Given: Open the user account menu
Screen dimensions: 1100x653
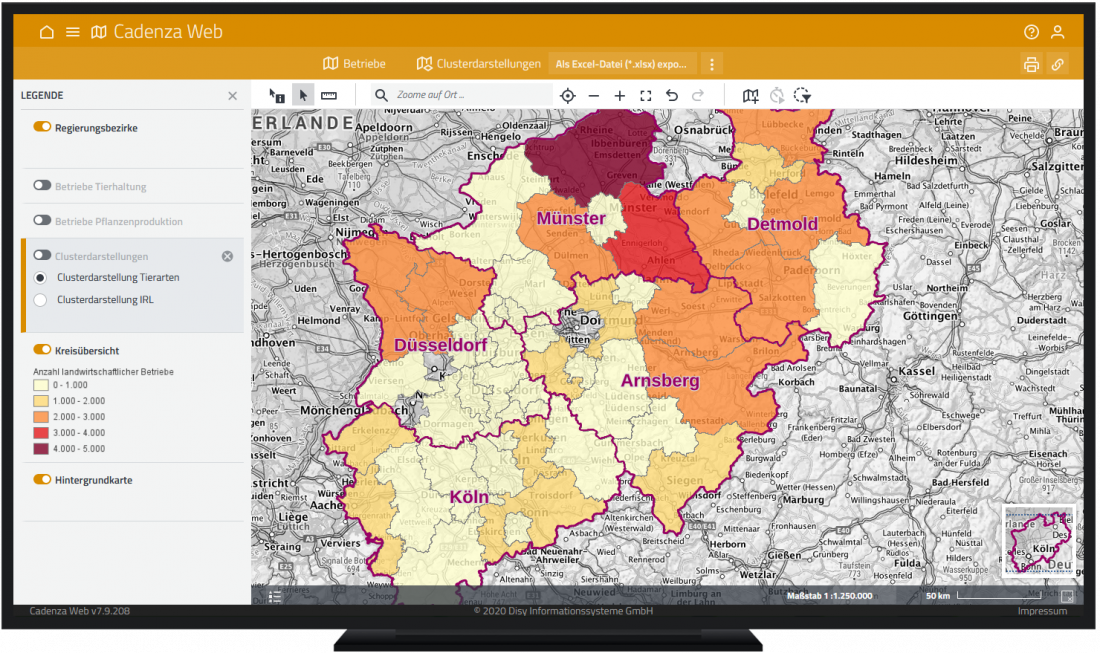Looking at the screenshot, I should [x=1058, y=32].
